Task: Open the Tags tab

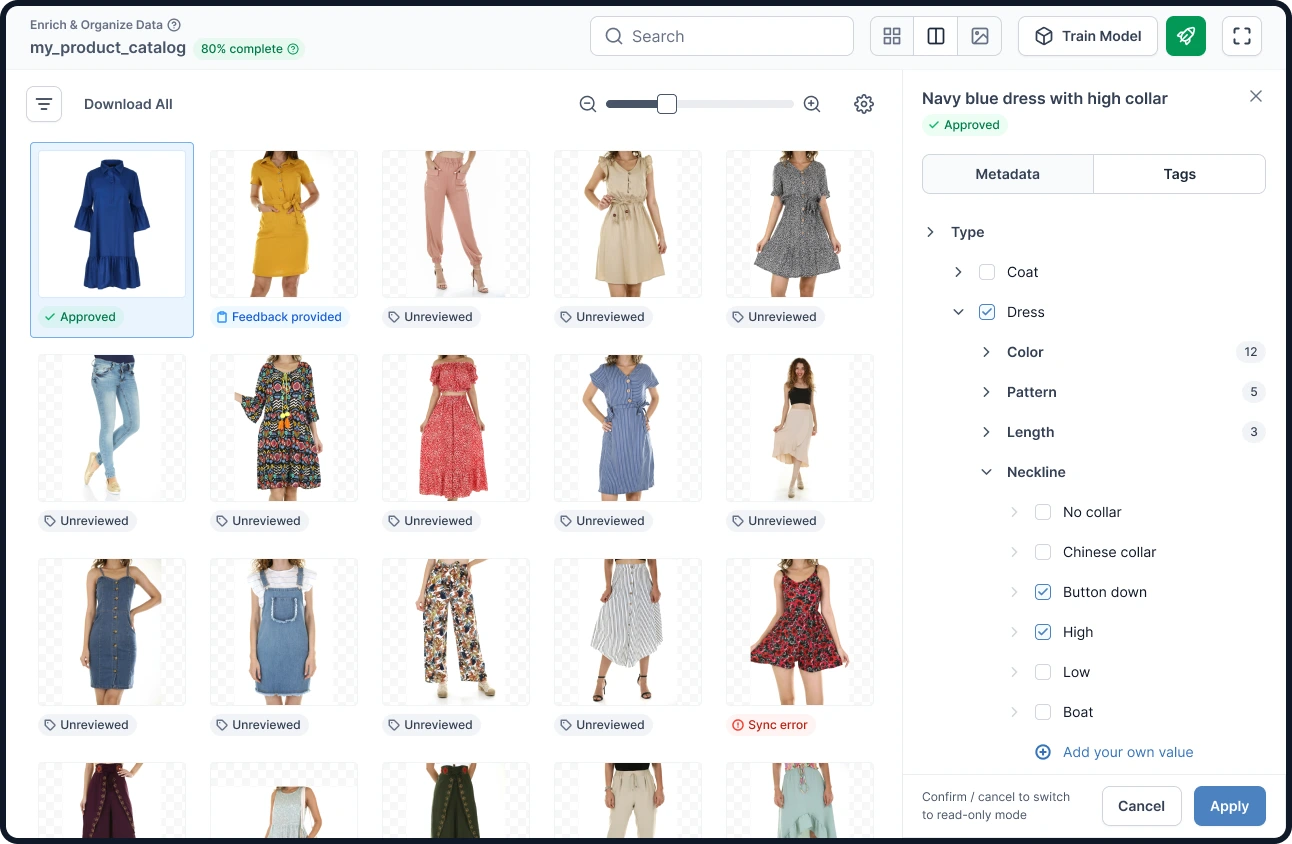Action: [x=1180, y=174]
